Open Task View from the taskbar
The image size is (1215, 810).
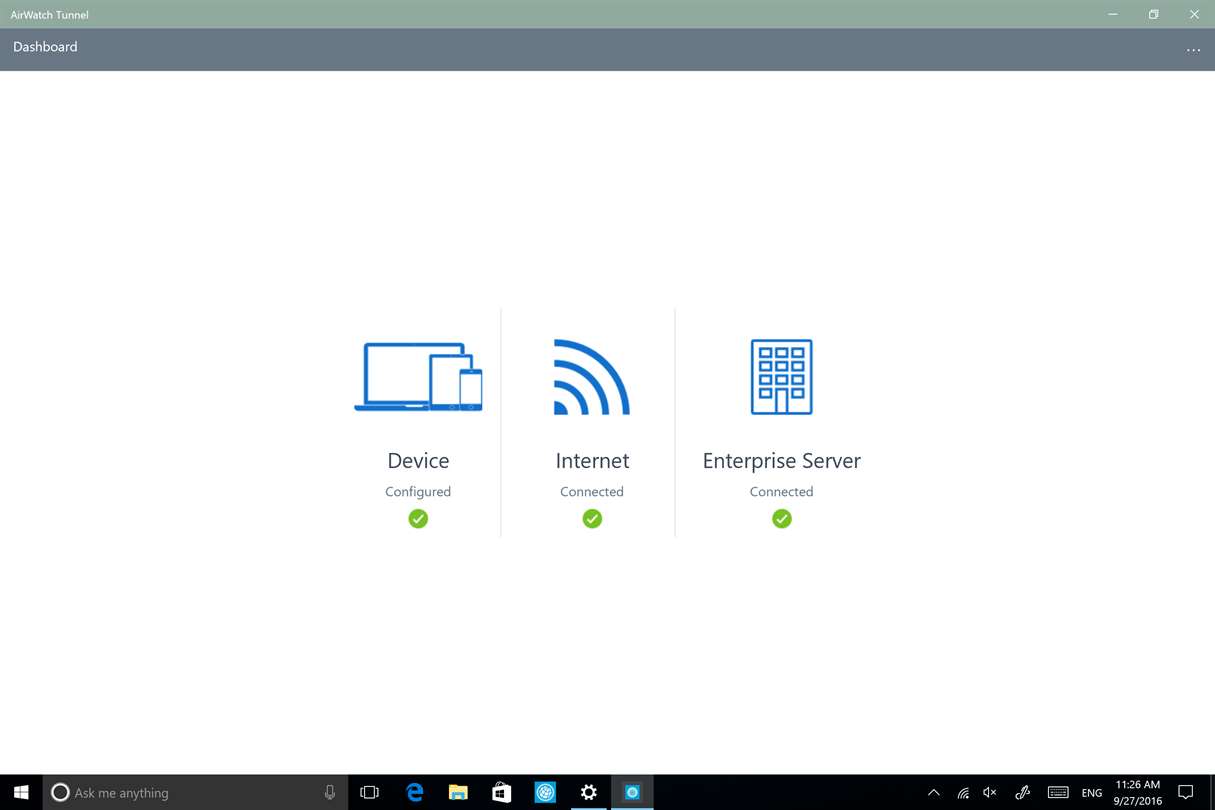coord(369,792)
